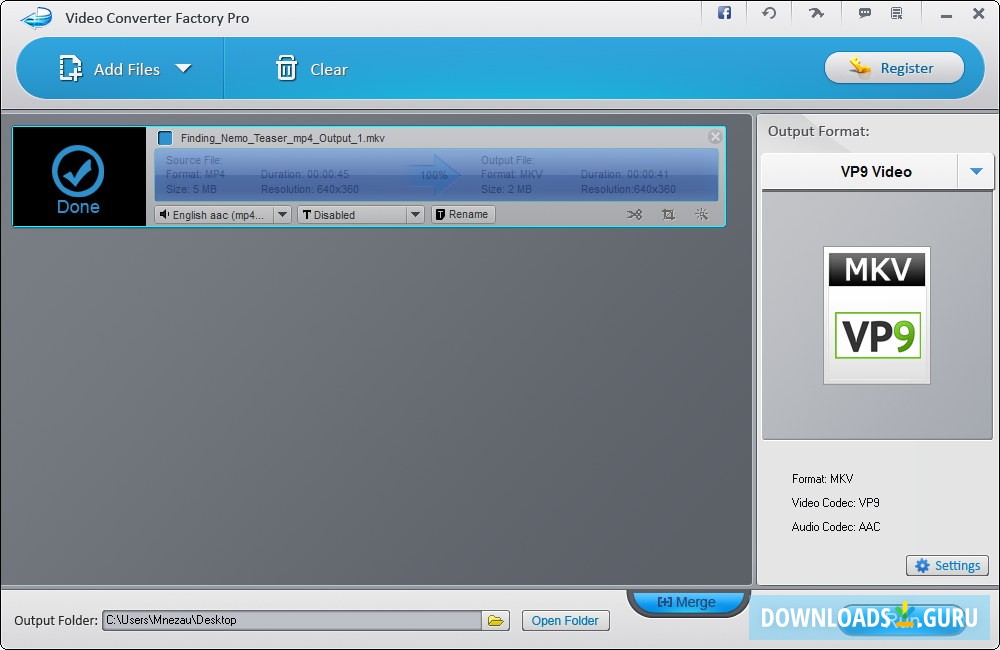The image size is (1000, 650).
Task: Click the Merge button
Action: click(x=687, y=601)
